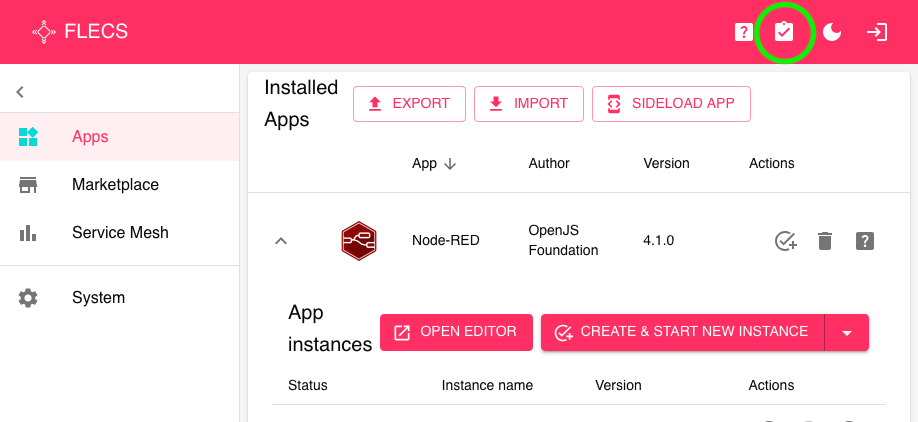Open System settings in the sidebar
Screen dimensions: 918x422
98,298
